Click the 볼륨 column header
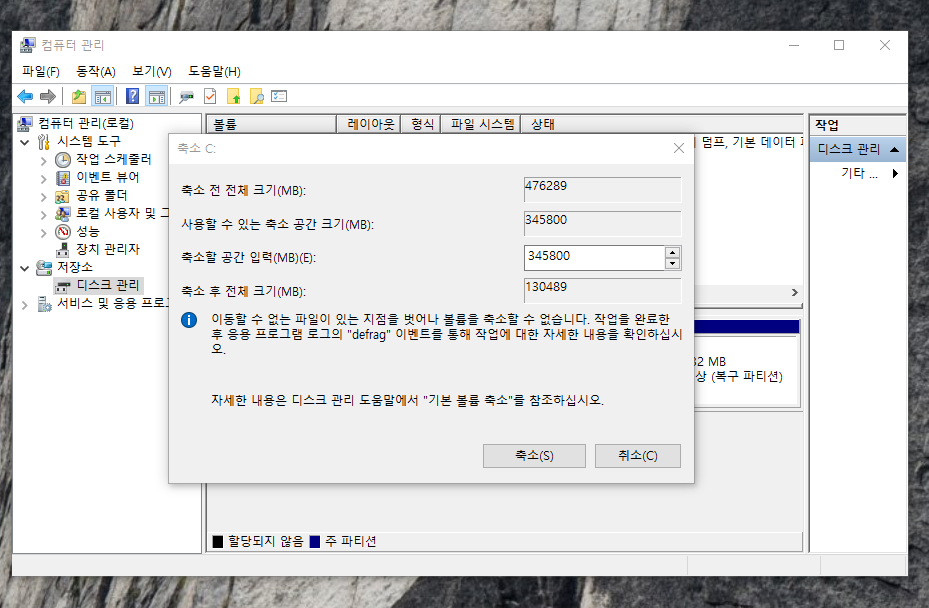 271,124
